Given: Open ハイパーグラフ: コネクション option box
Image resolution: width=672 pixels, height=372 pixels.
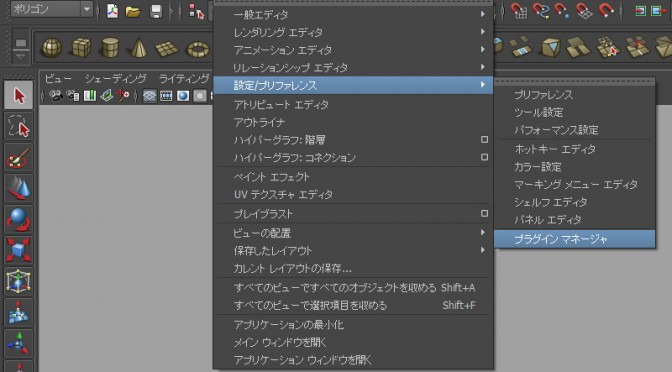Looking at the screenshot, I should click(484, 157).
